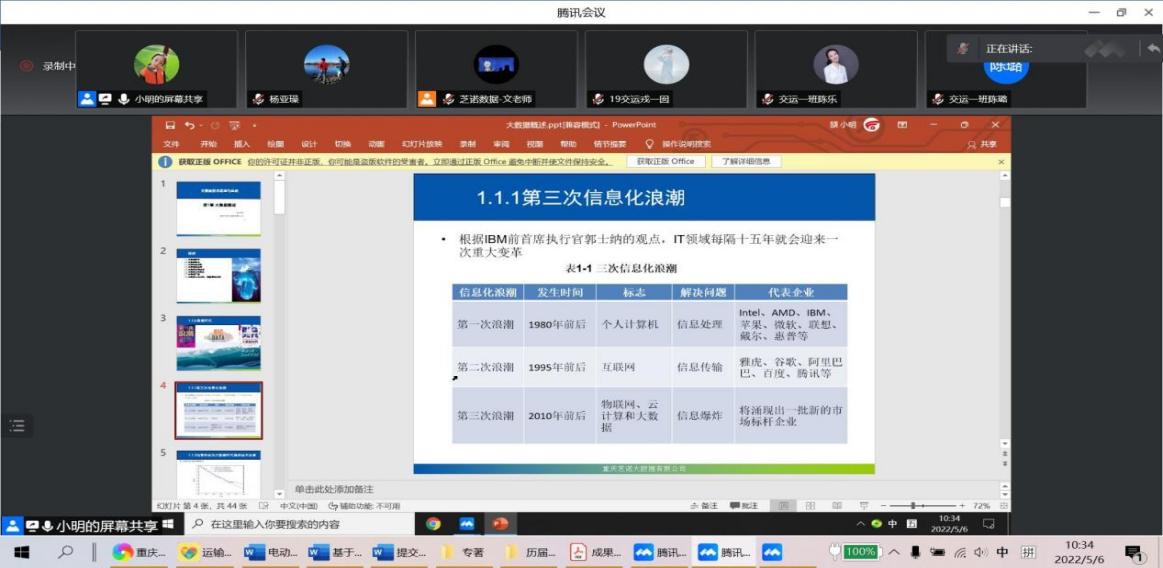Screen dimensions: 1163x568
Task: Click the 获取正版 Office button
Action: pyautogui.click(x=665, y=161)
